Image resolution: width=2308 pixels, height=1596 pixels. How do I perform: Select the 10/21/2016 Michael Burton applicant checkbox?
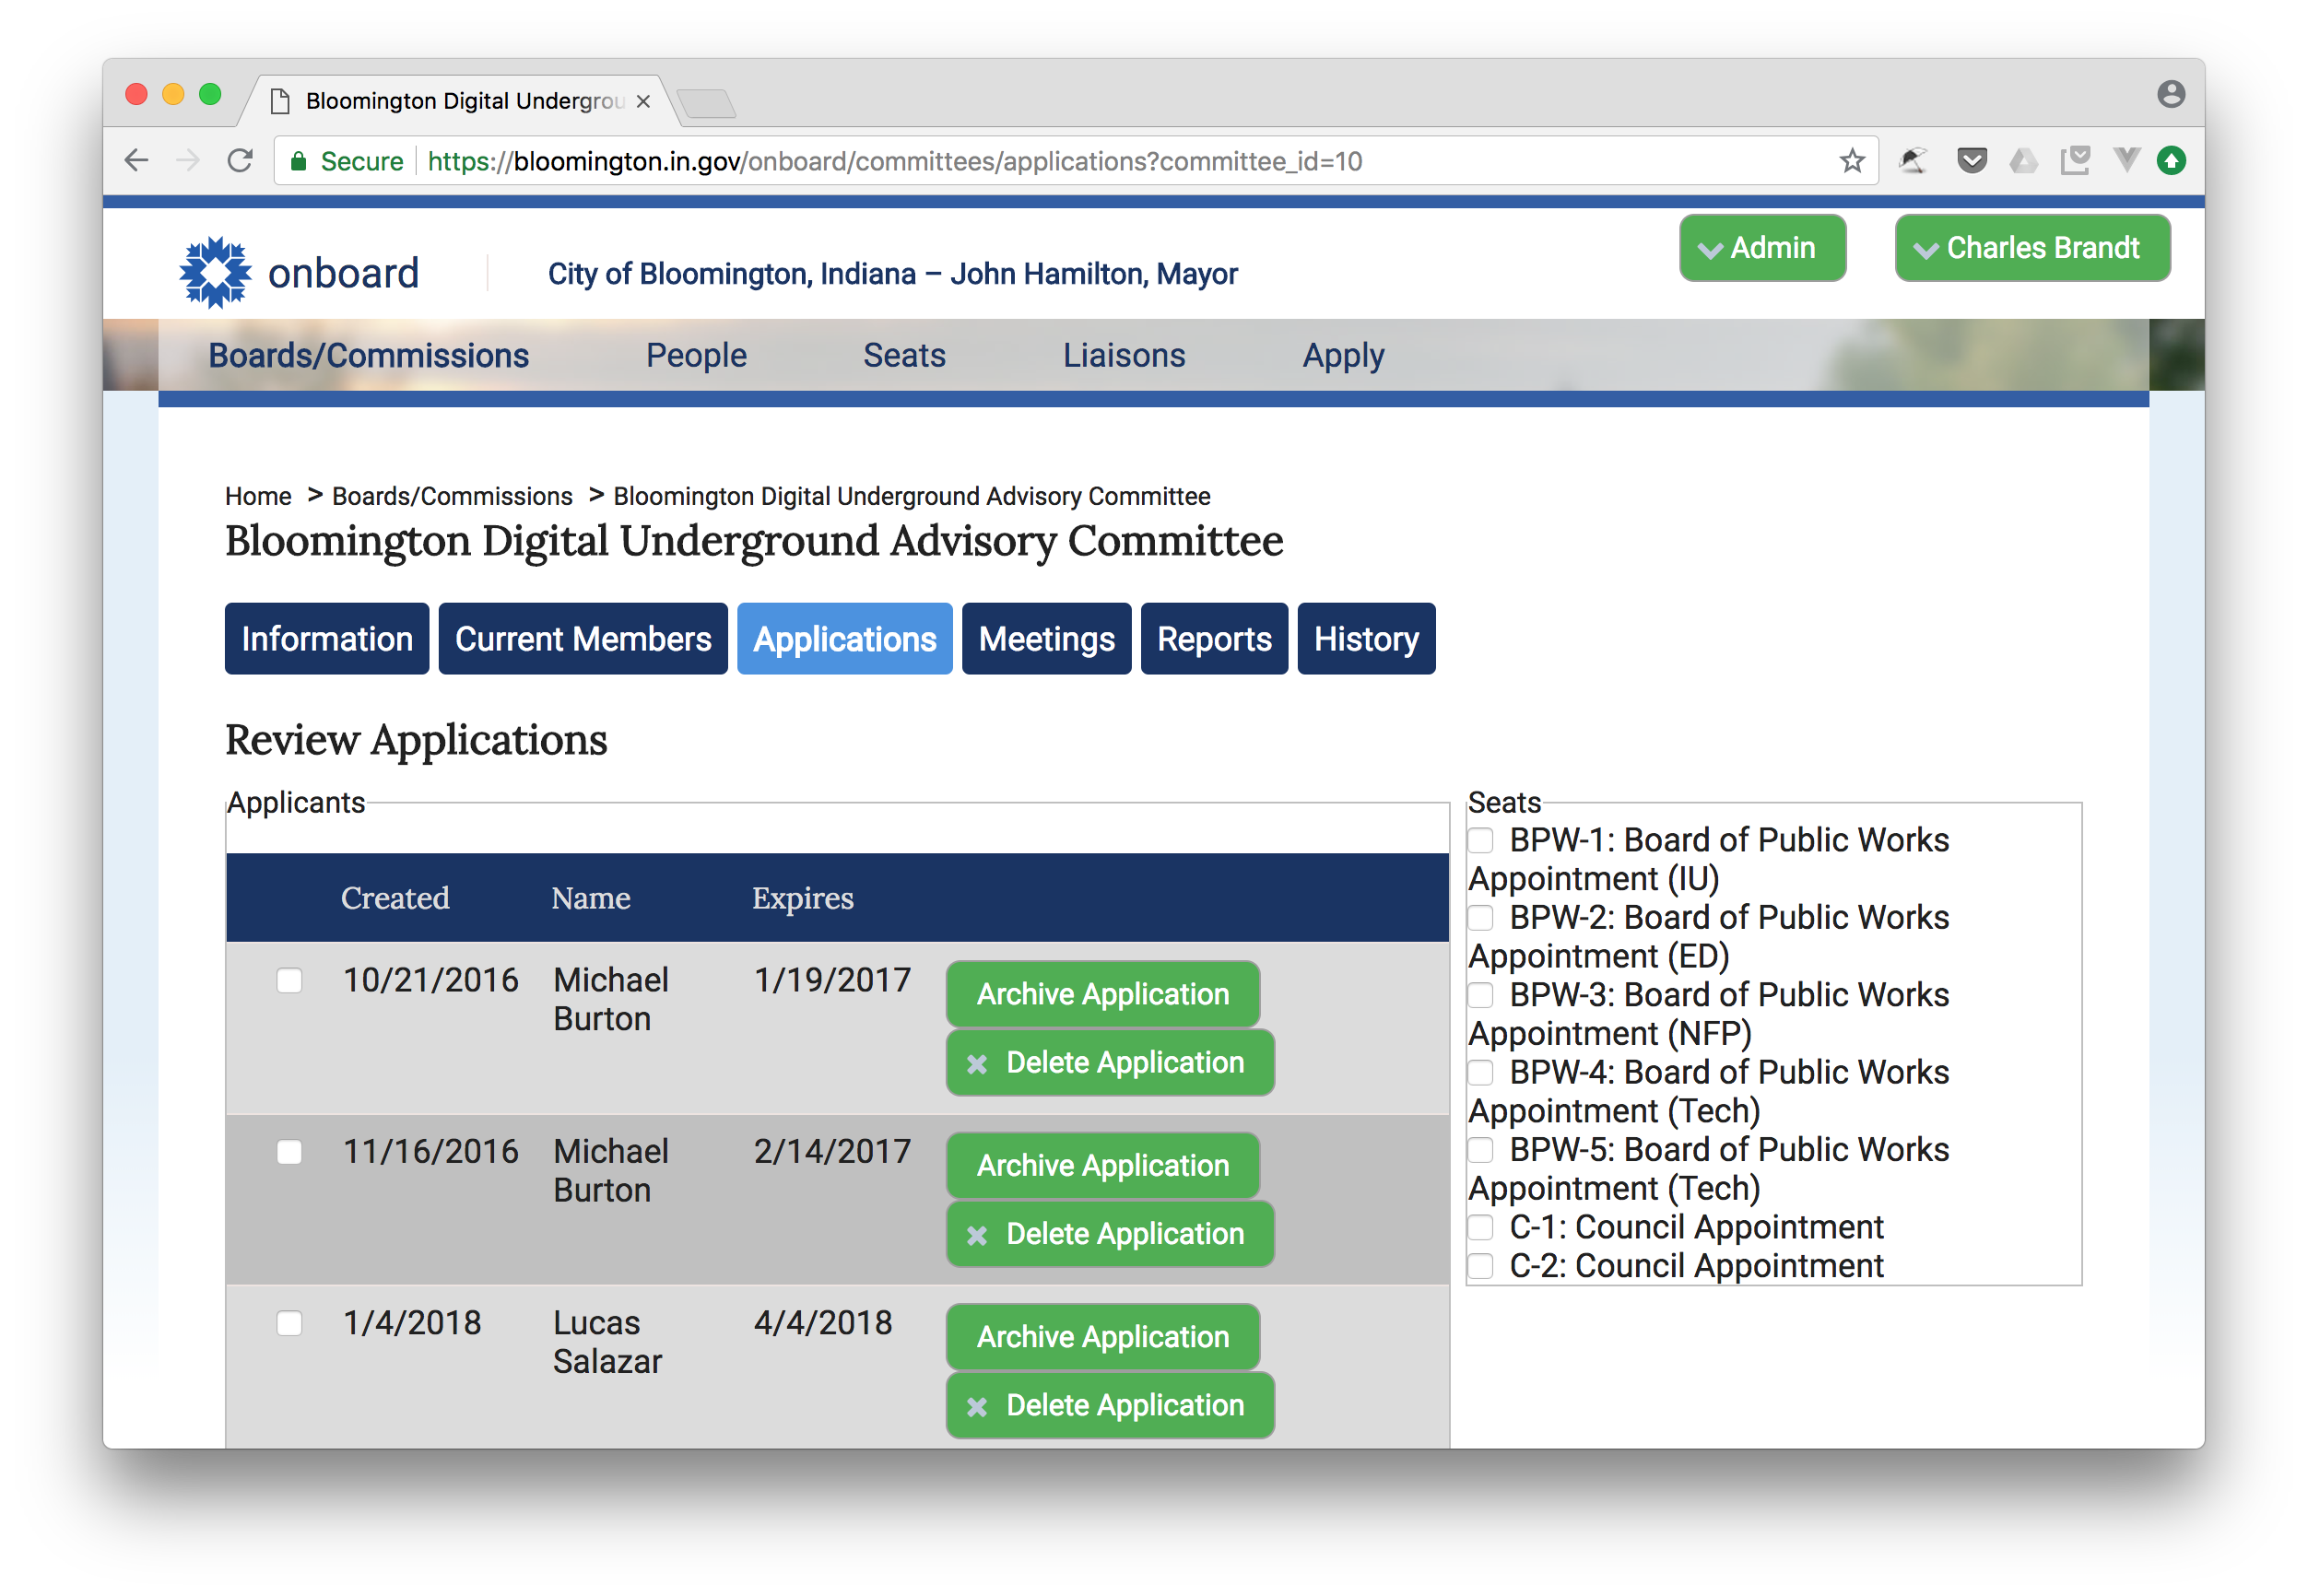(x=289, y=980)
